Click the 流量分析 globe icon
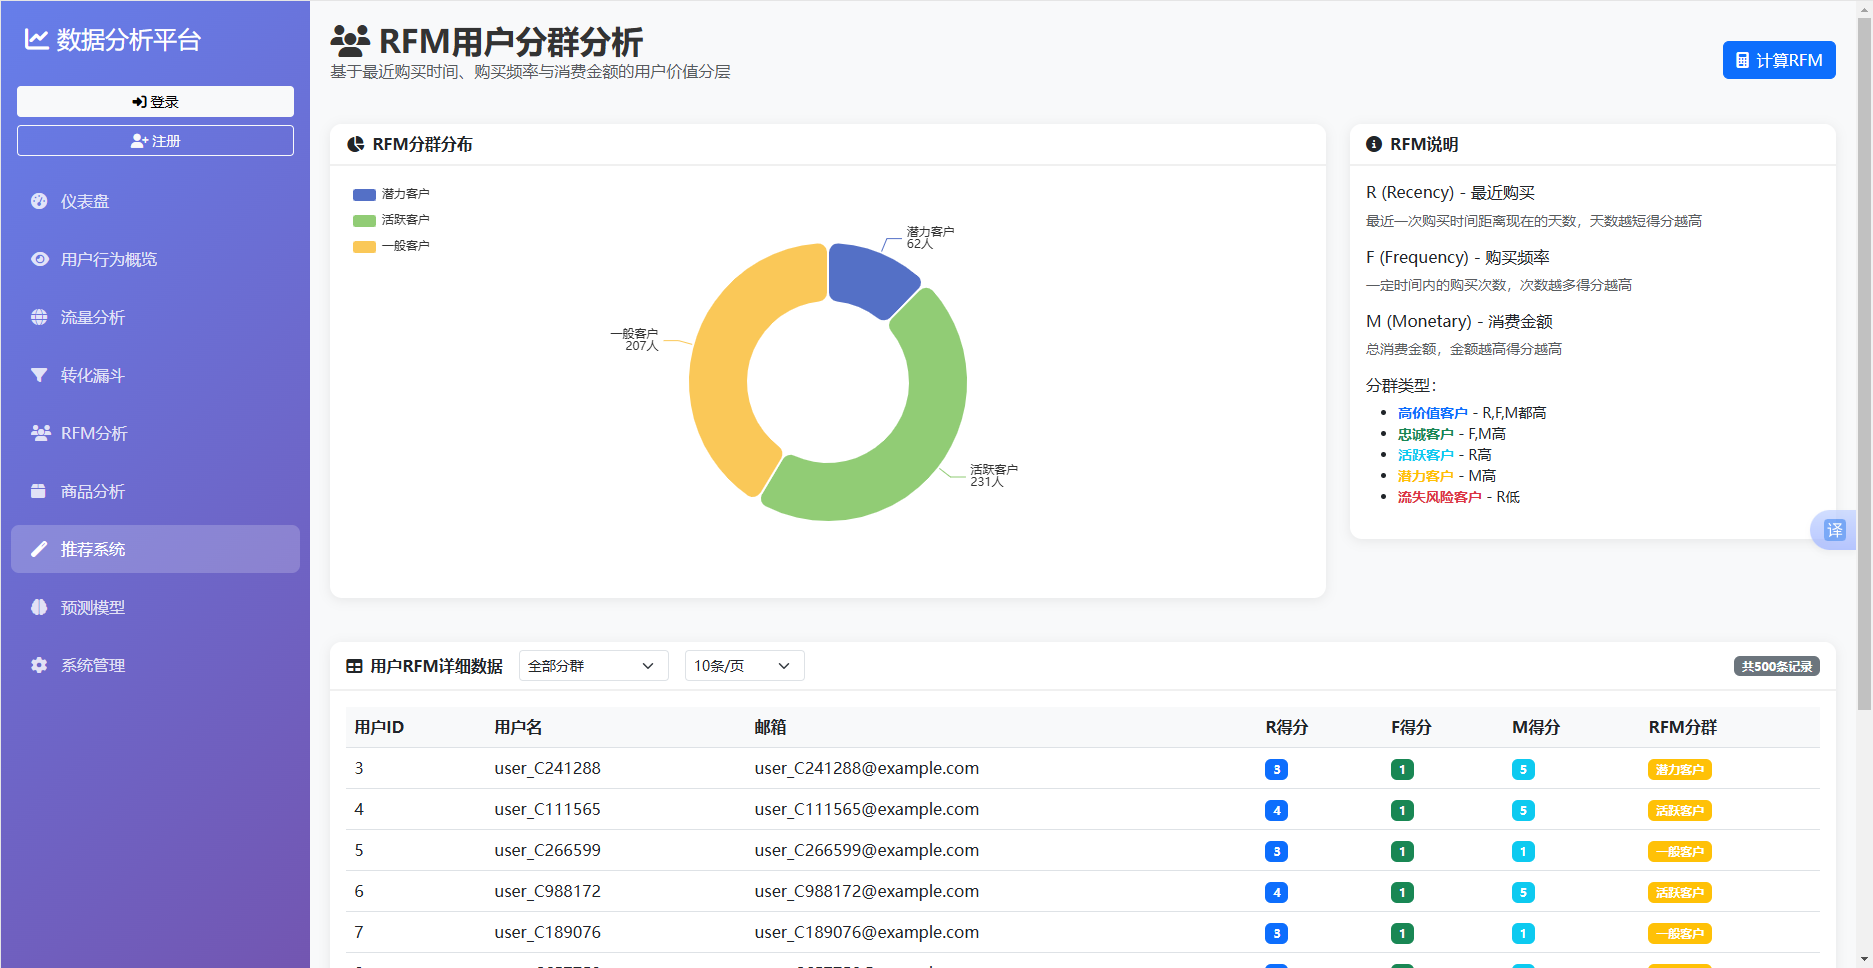This screenshot has width=1873, height=968. click(39, 317)
